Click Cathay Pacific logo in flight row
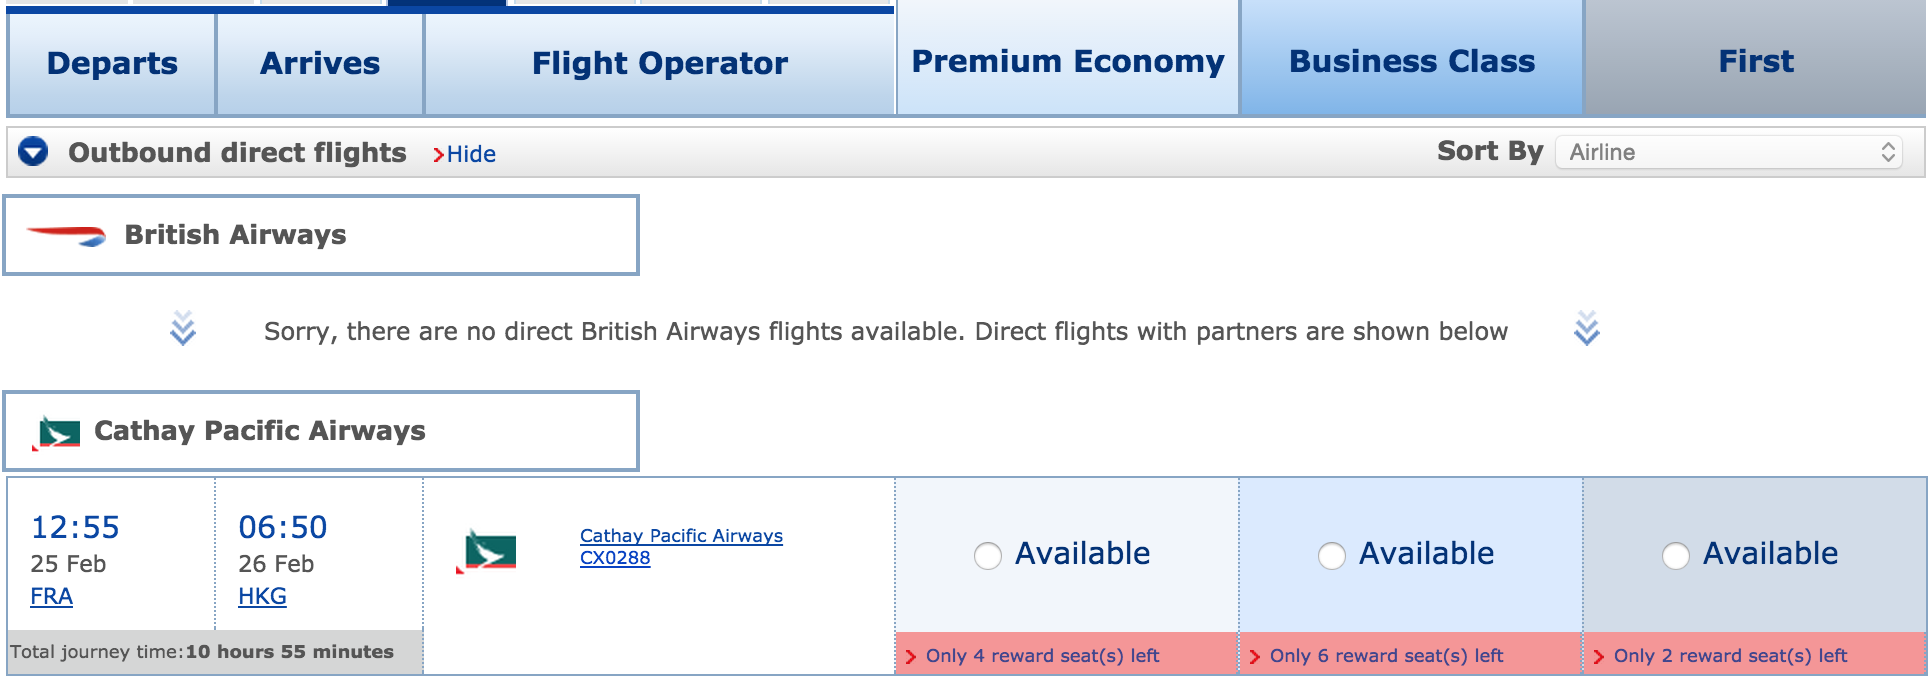This screenshot has width=1932, height=676. (x=487, y=552)
